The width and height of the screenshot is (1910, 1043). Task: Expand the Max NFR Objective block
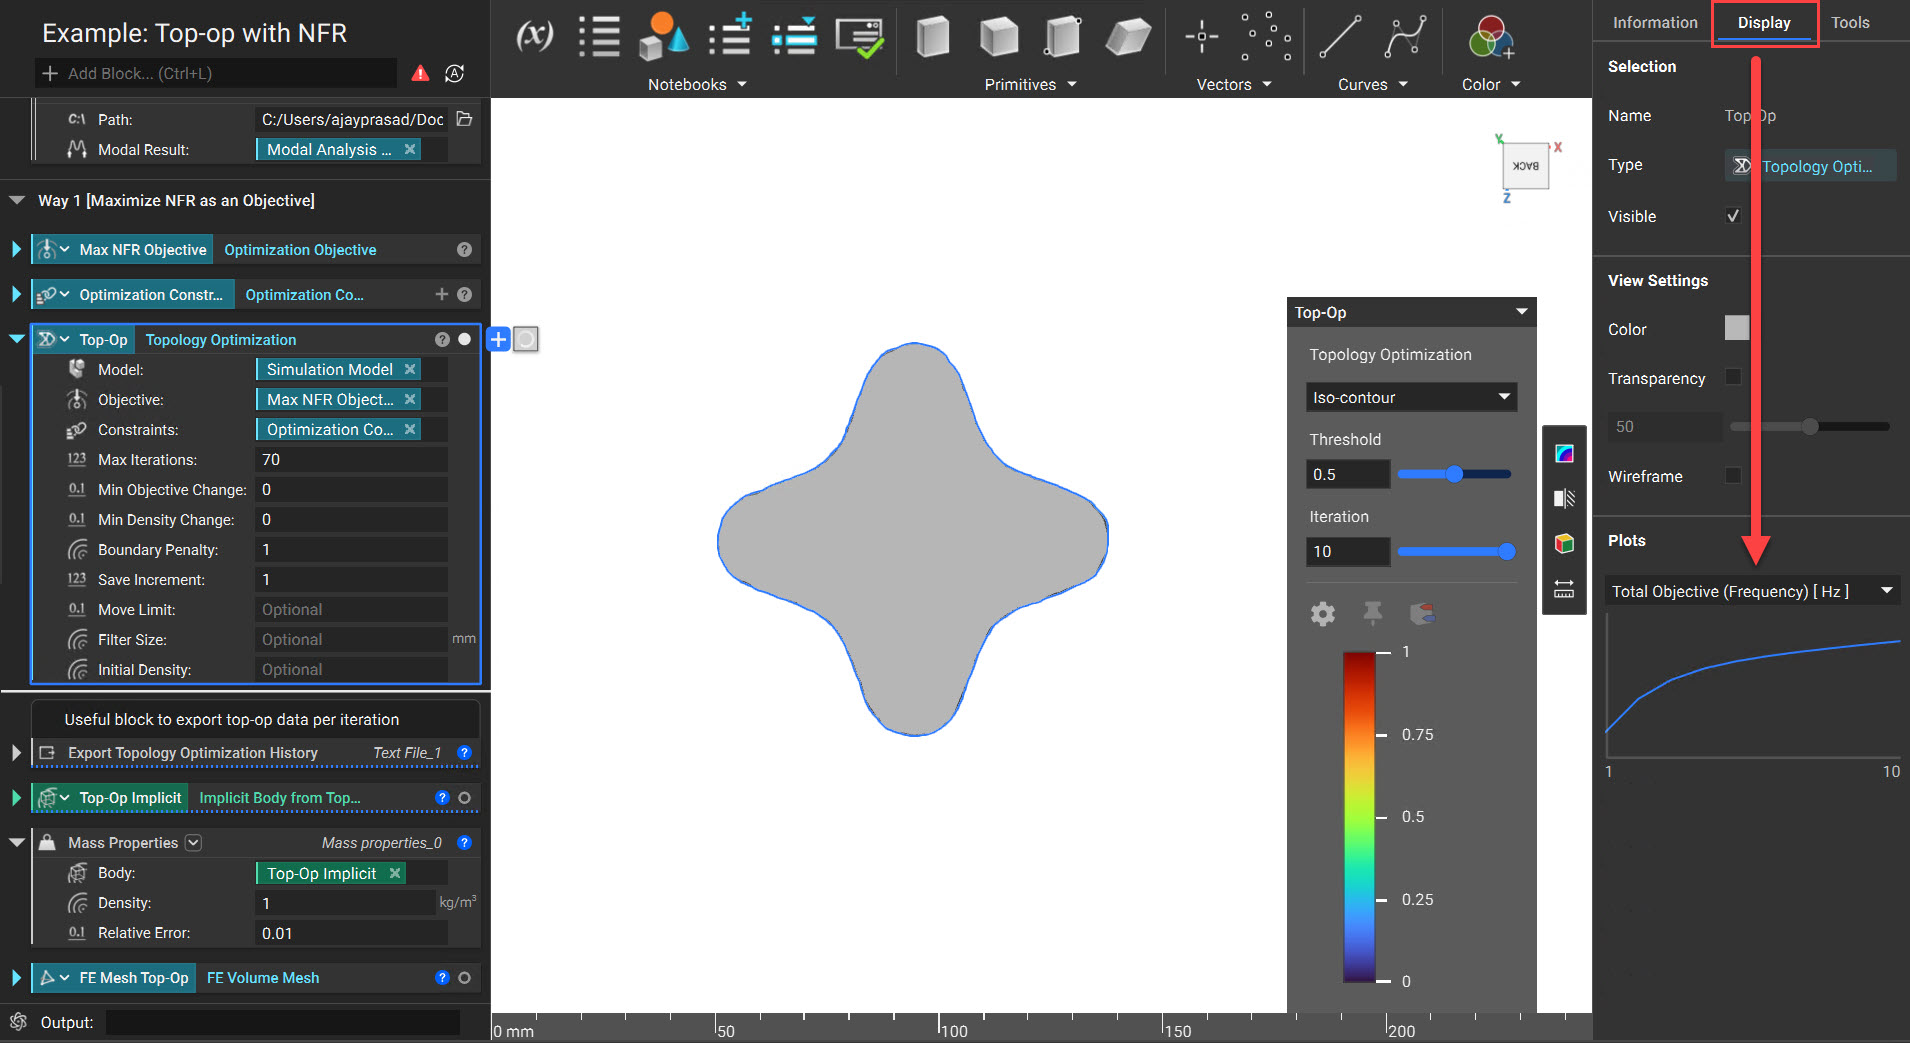pos(16,249)
